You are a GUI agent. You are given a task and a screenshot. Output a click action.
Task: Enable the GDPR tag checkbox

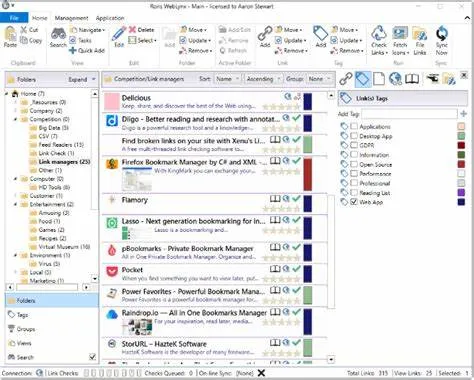354,145
